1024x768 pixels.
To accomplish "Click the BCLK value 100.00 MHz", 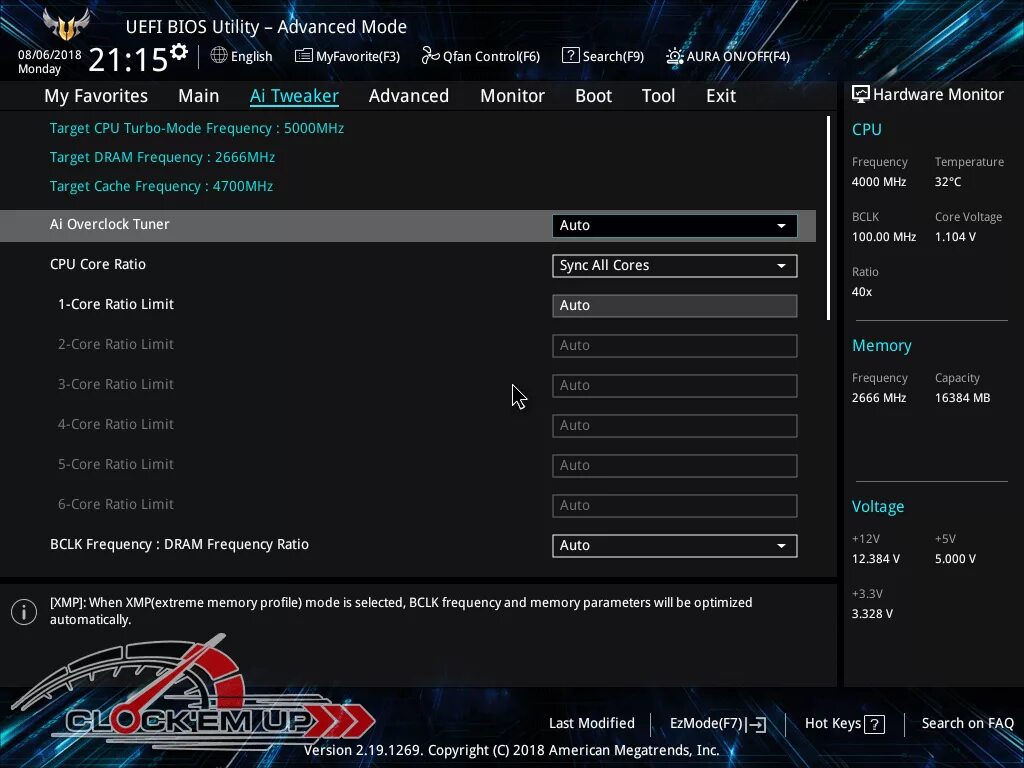I will tap(884, 237).
